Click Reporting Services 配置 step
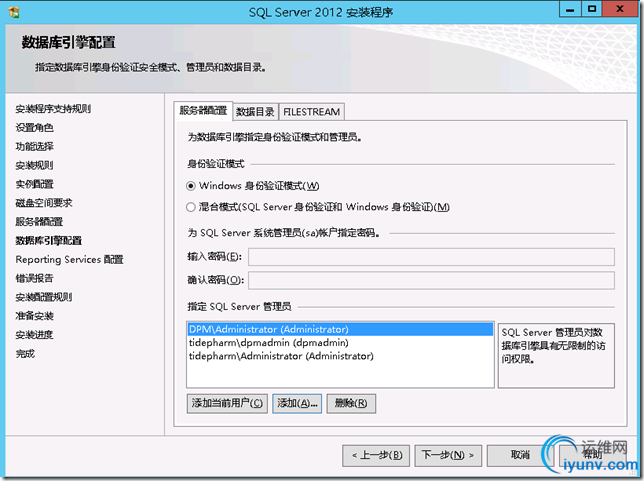Image resolution: width=644 pixels, height=481 pixels. click(69, 260)
